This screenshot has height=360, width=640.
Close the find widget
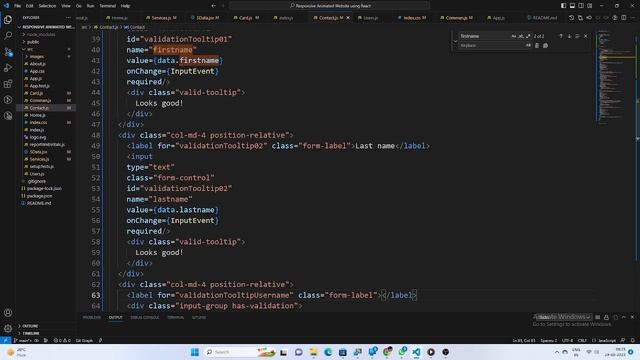[x=586, y=36]
